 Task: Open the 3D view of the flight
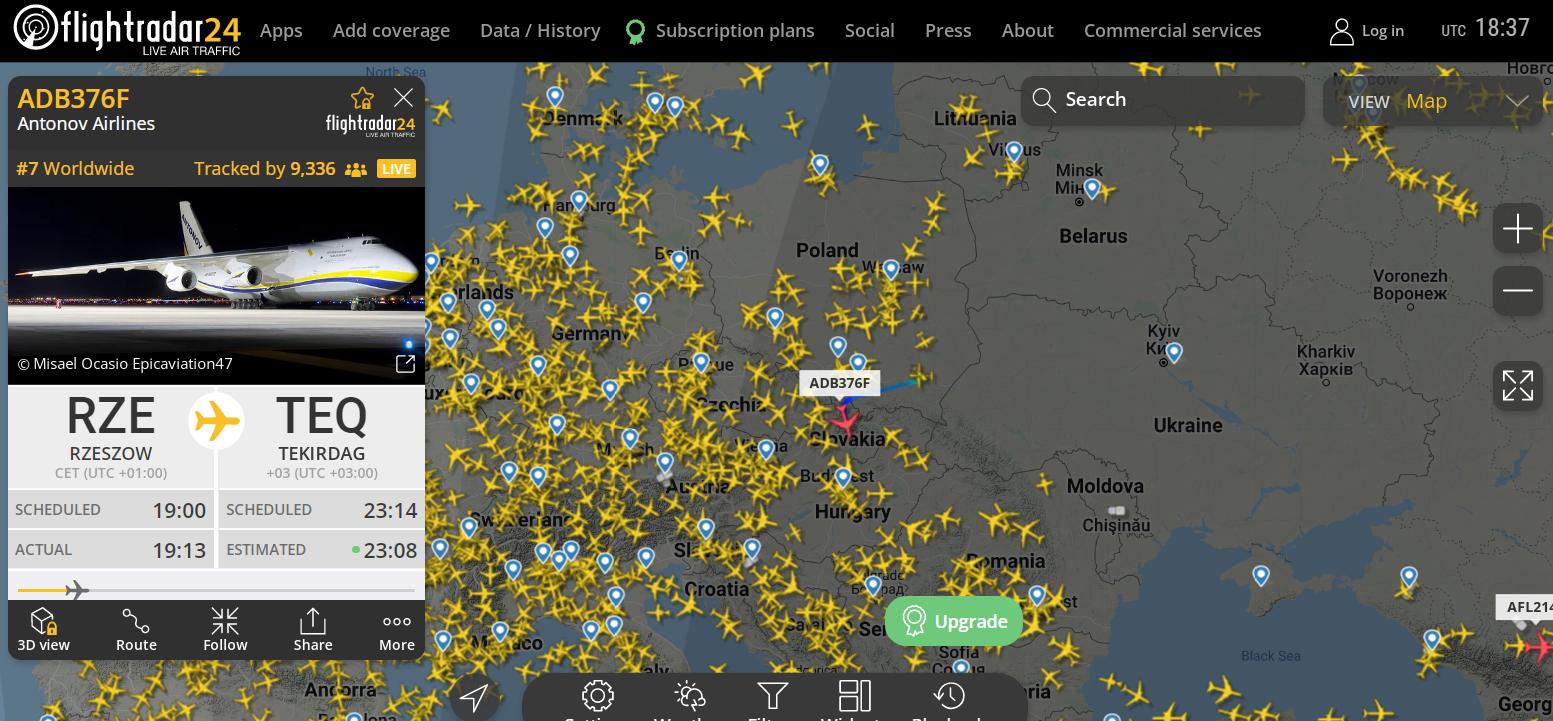44,630
